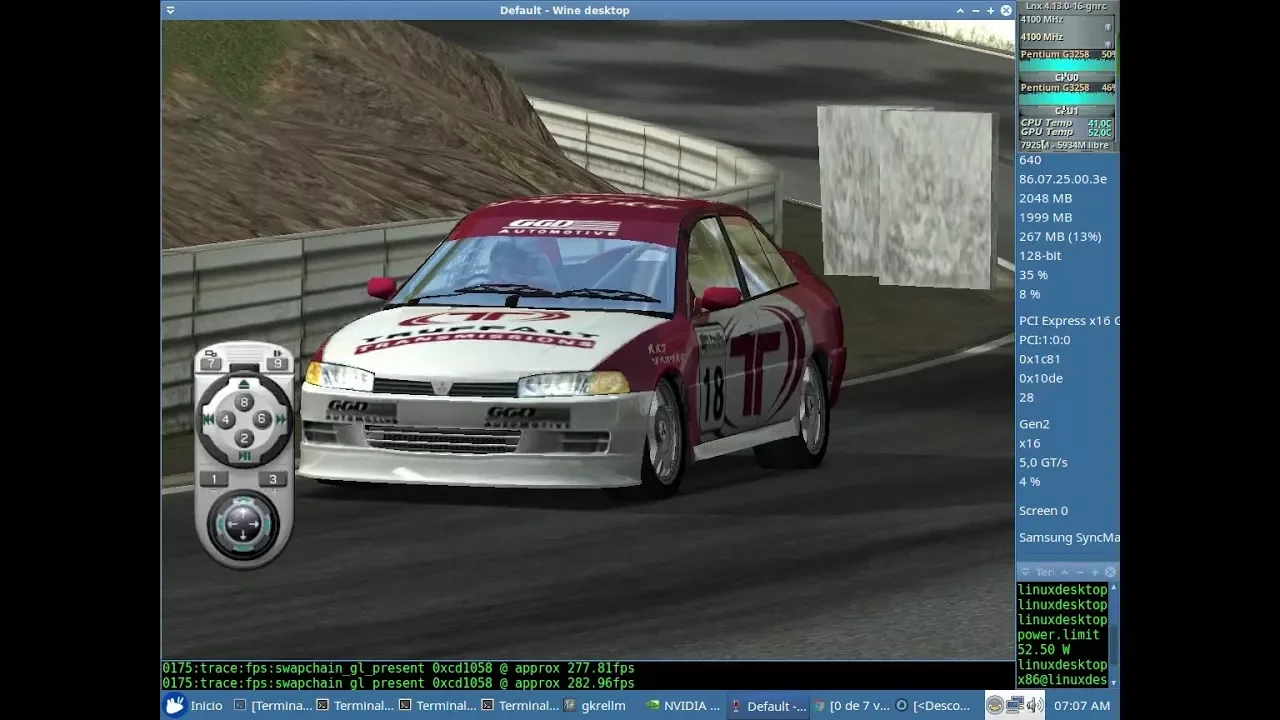The width and height of the screenshot is (1280, 720).
Task: Toggle play/pause on the replay remote
Action: point(244,456)
